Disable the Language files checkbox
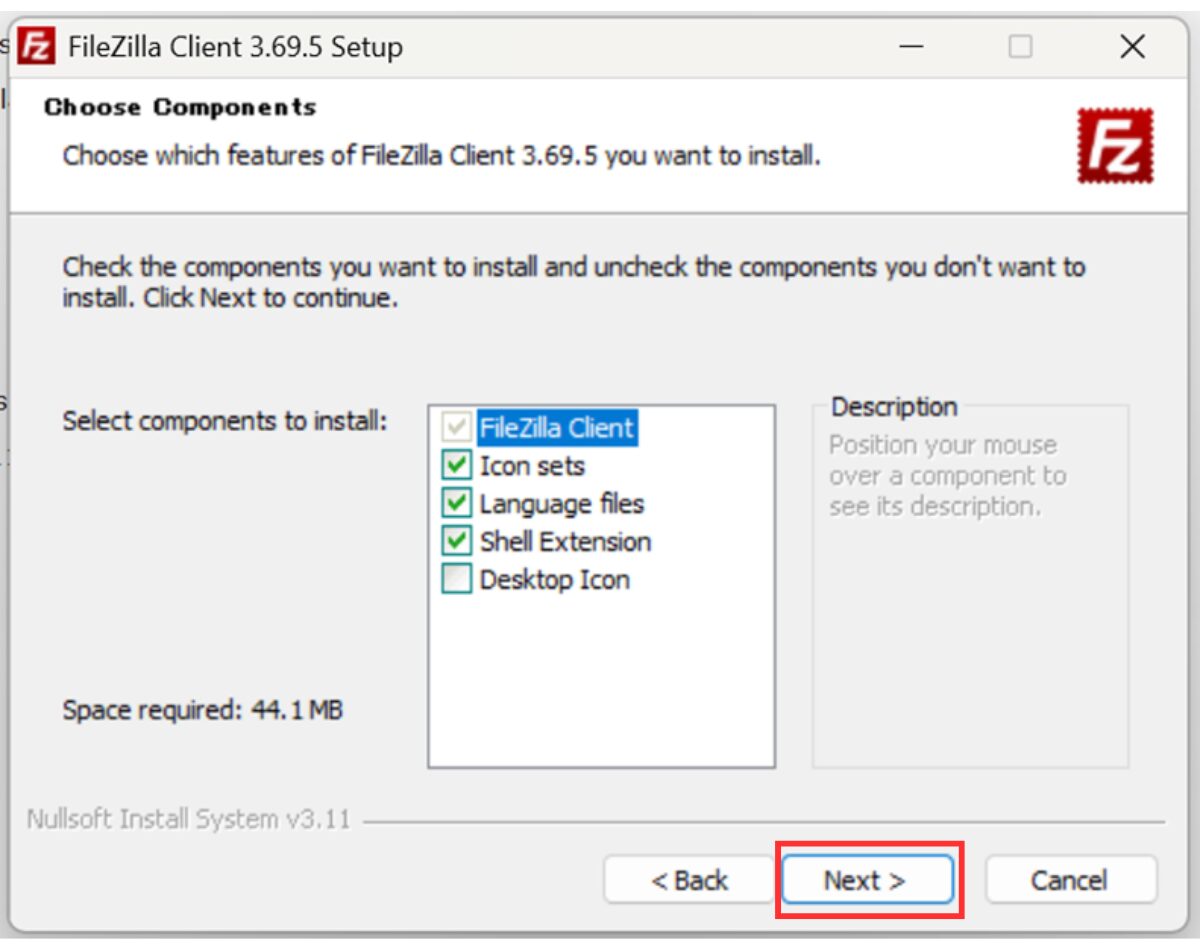Screen dimensions: 1200x950 (456, 504)
